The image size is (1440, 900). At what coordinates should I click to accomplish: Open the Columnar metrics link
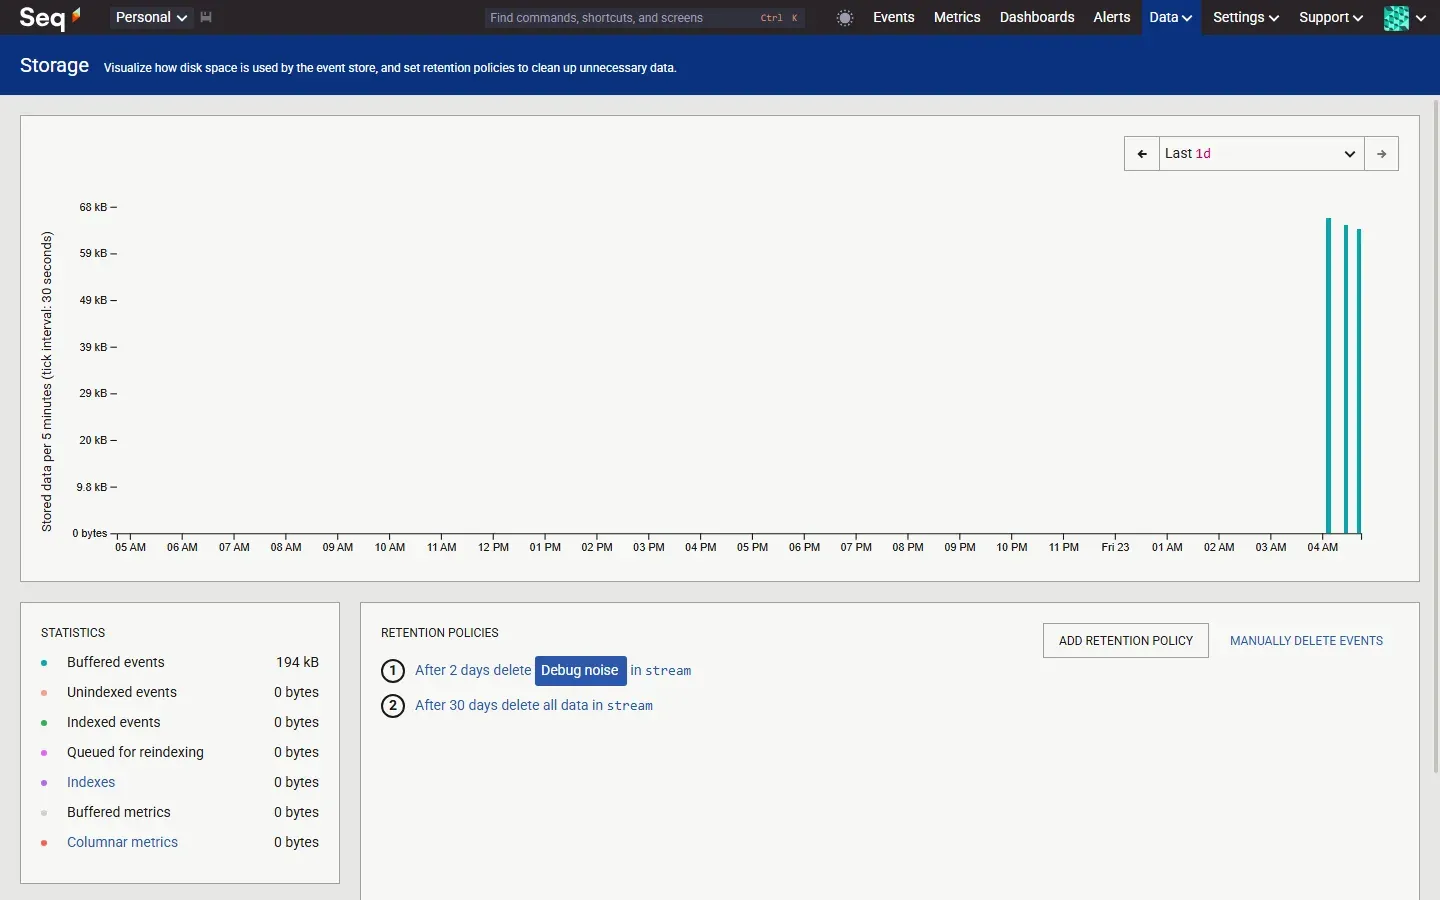pyautogui.click(x=123, y=843)
